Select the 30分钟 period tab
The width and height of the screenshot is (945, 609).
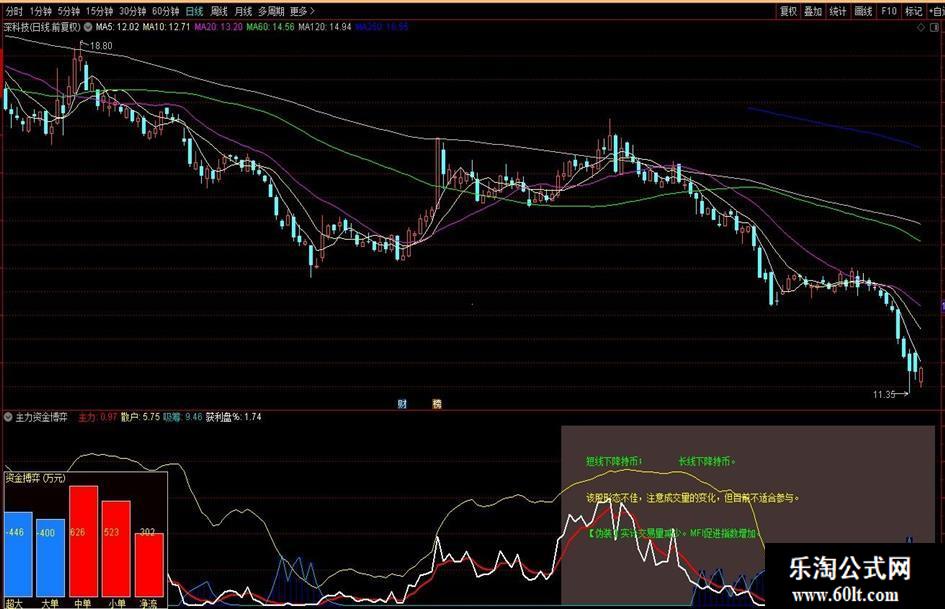point(132,11)
